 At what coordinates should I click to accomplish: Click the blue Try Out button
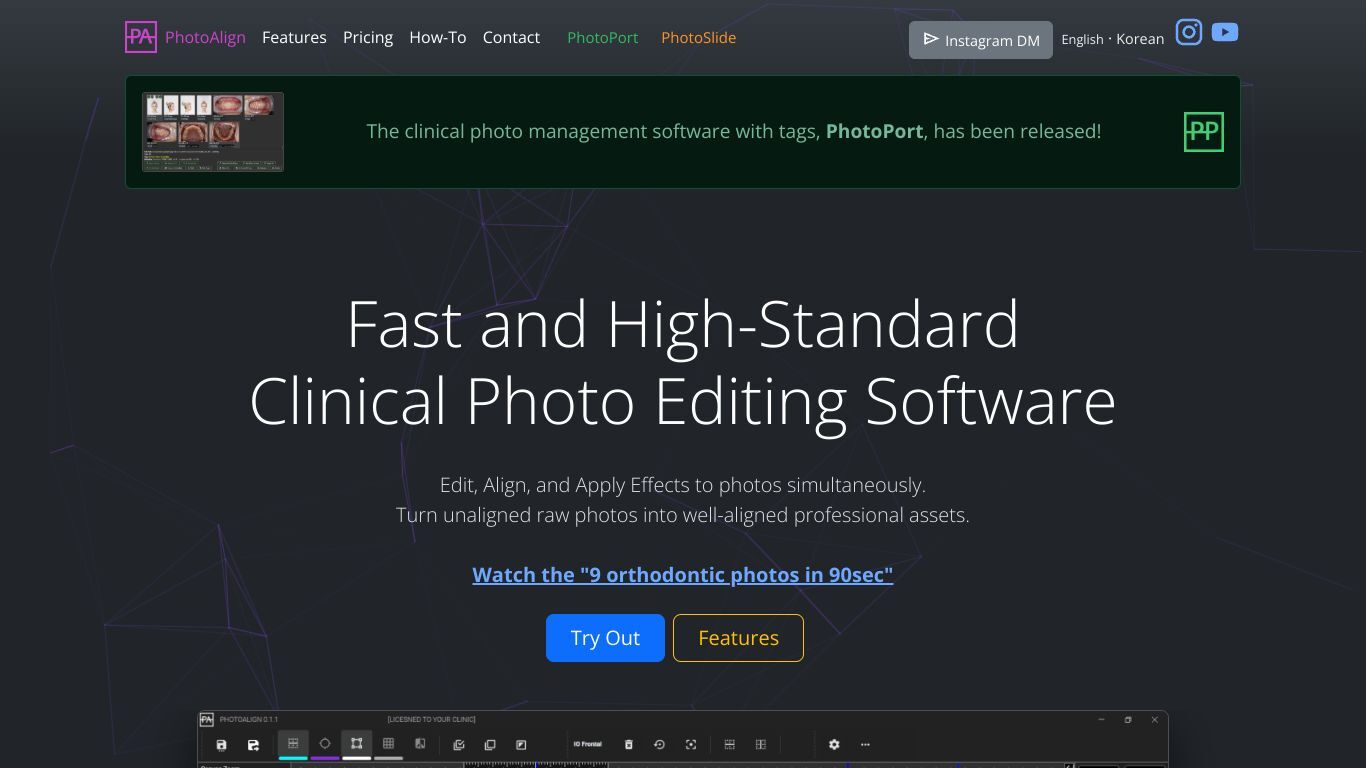605,638
